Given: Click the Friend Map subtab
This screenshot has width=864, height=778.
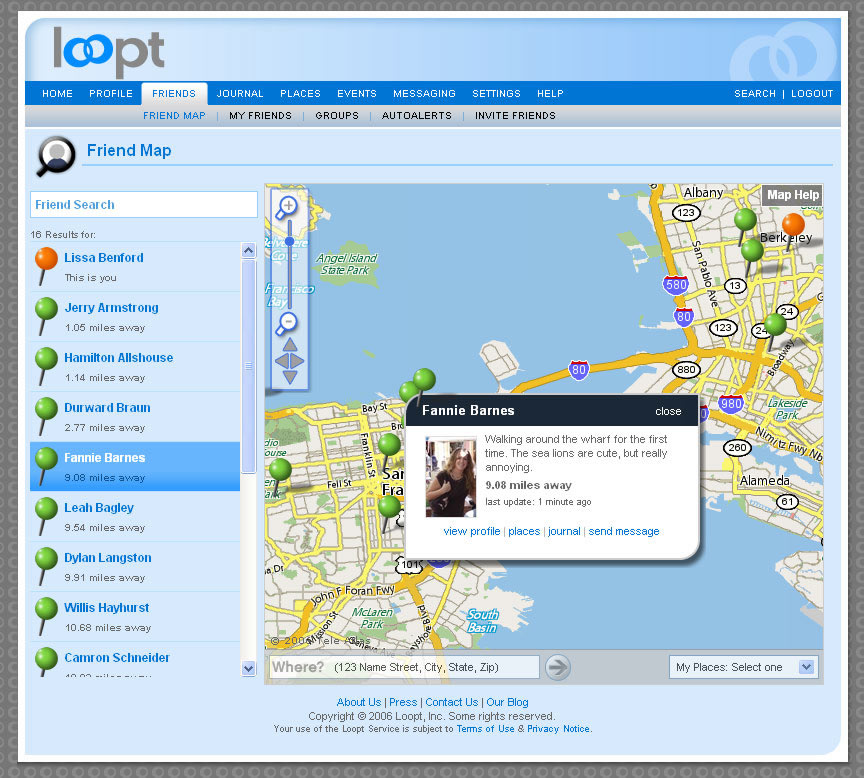Looking at the screenshot, I should [174, 116].
